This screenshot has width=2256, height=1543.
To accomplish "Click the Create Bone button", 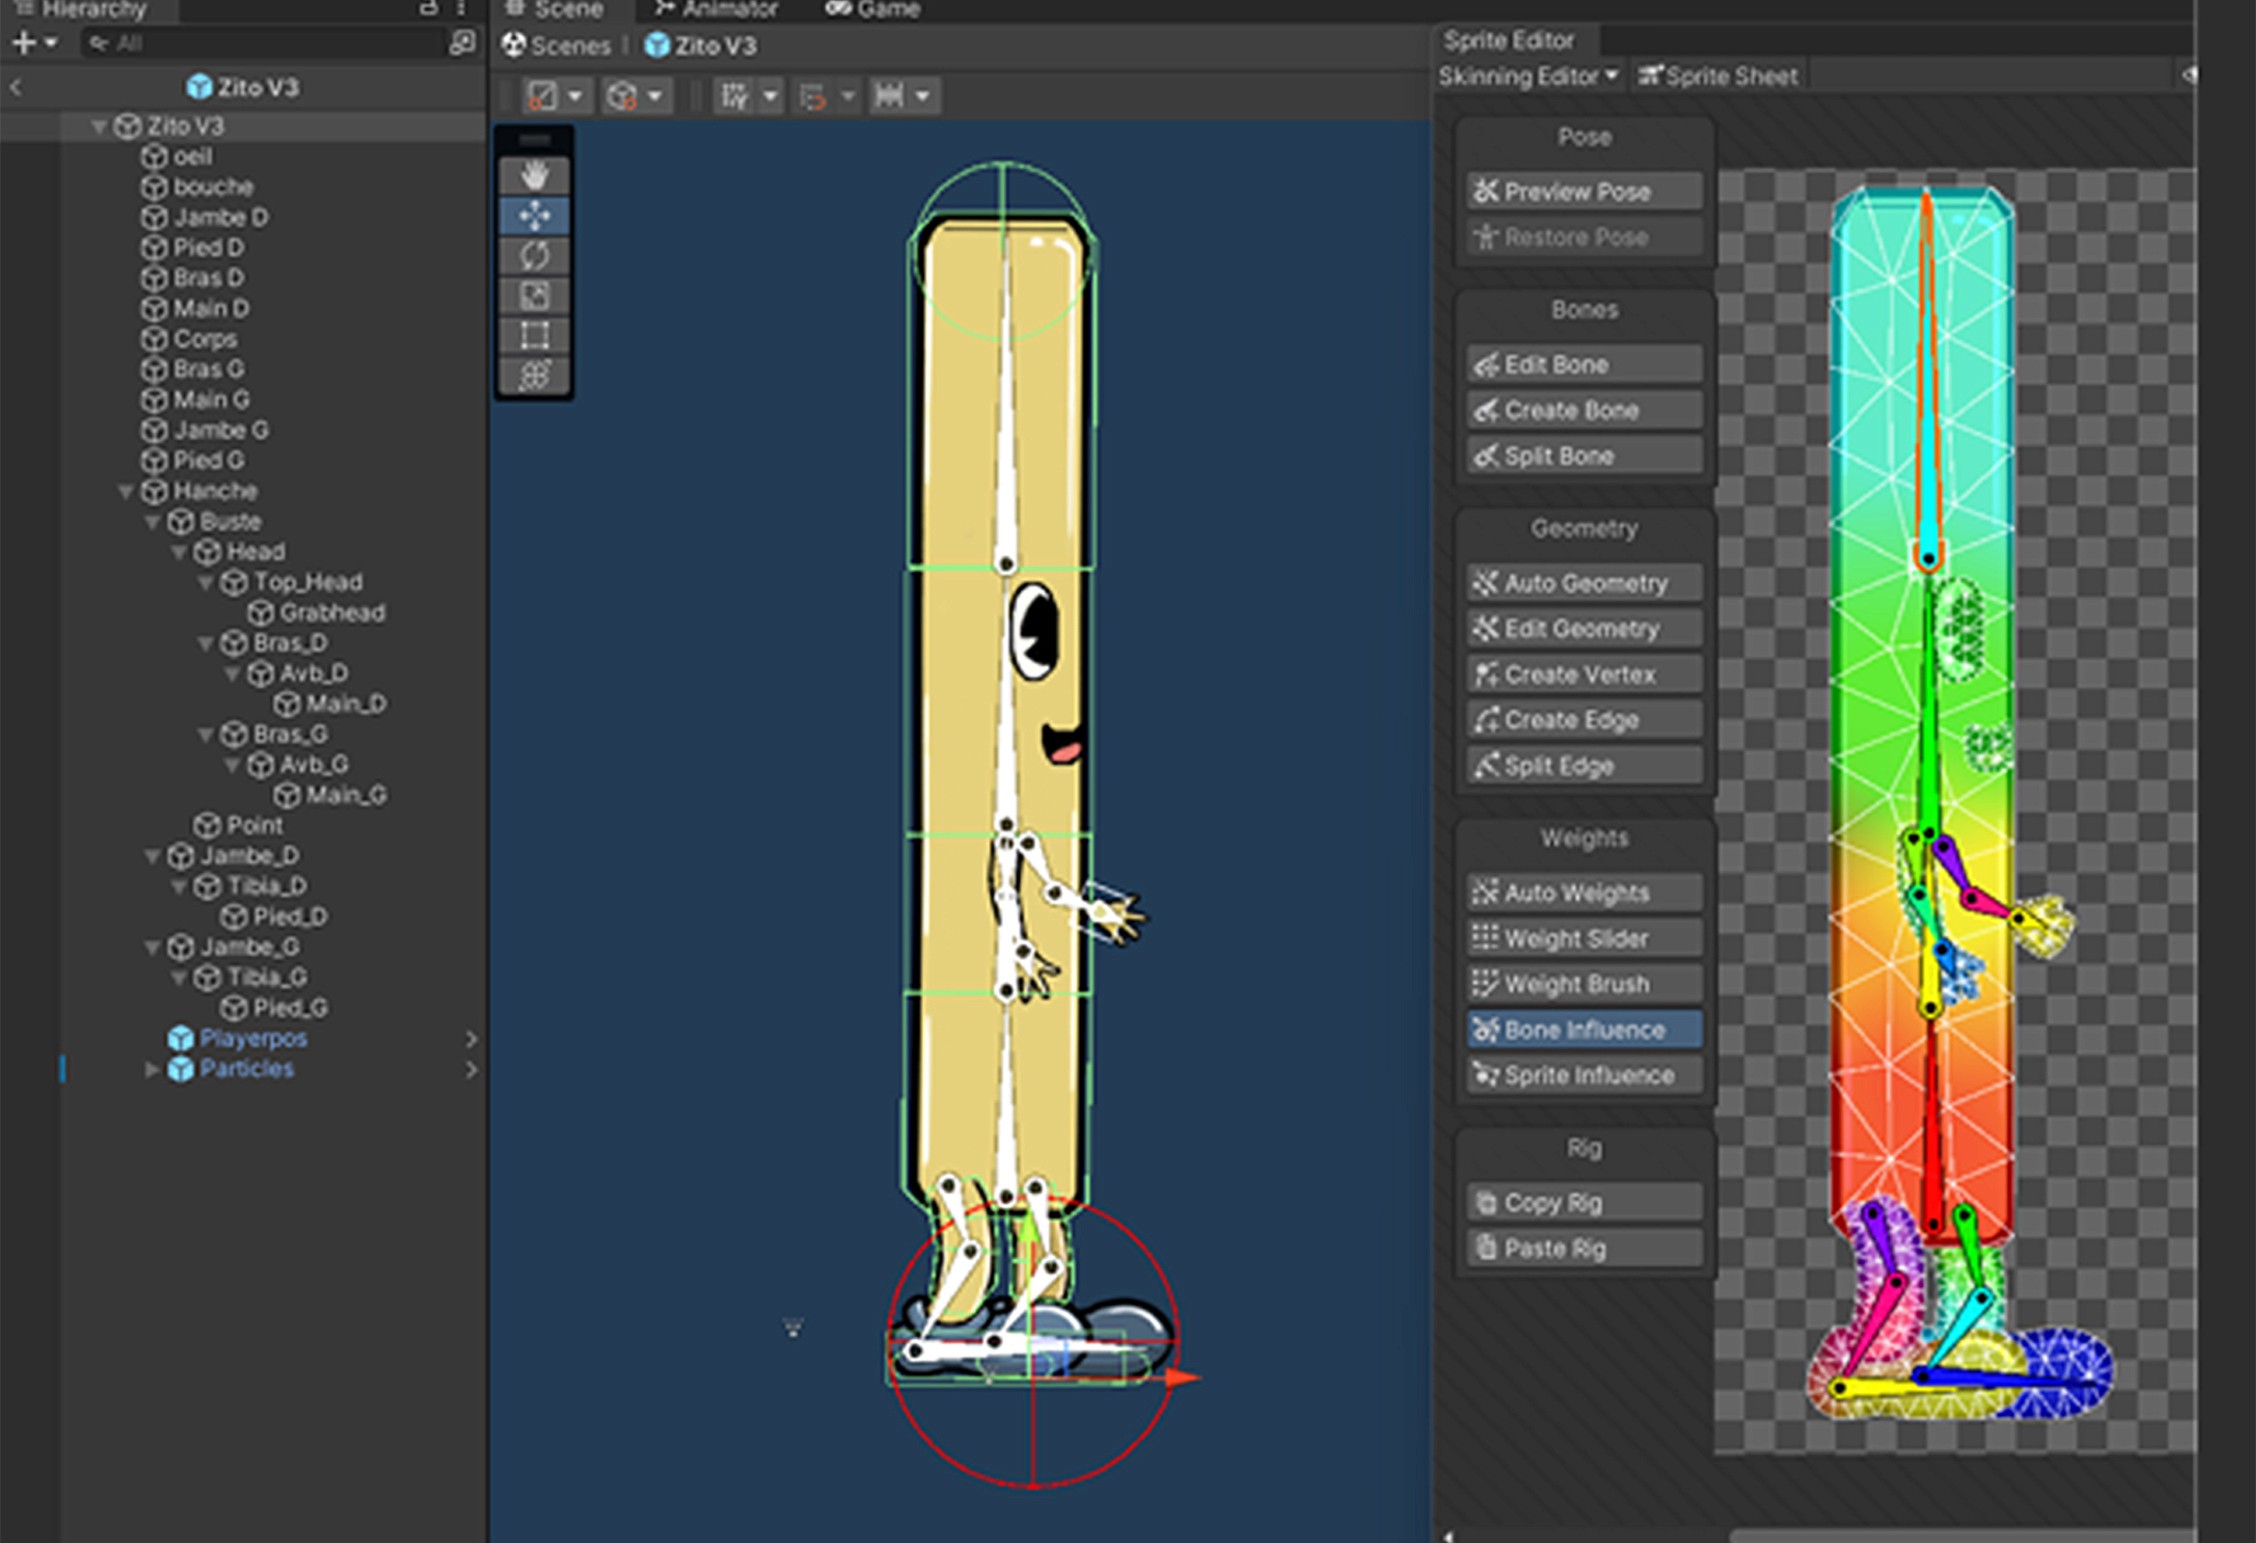I will (x=1583, y=410).
